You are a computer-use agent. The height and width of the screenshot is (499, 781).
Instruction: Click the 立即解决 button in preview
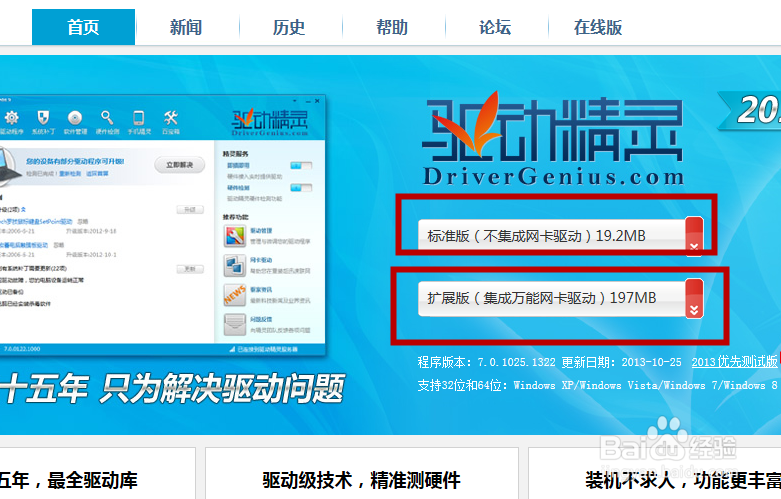[179, 165]
